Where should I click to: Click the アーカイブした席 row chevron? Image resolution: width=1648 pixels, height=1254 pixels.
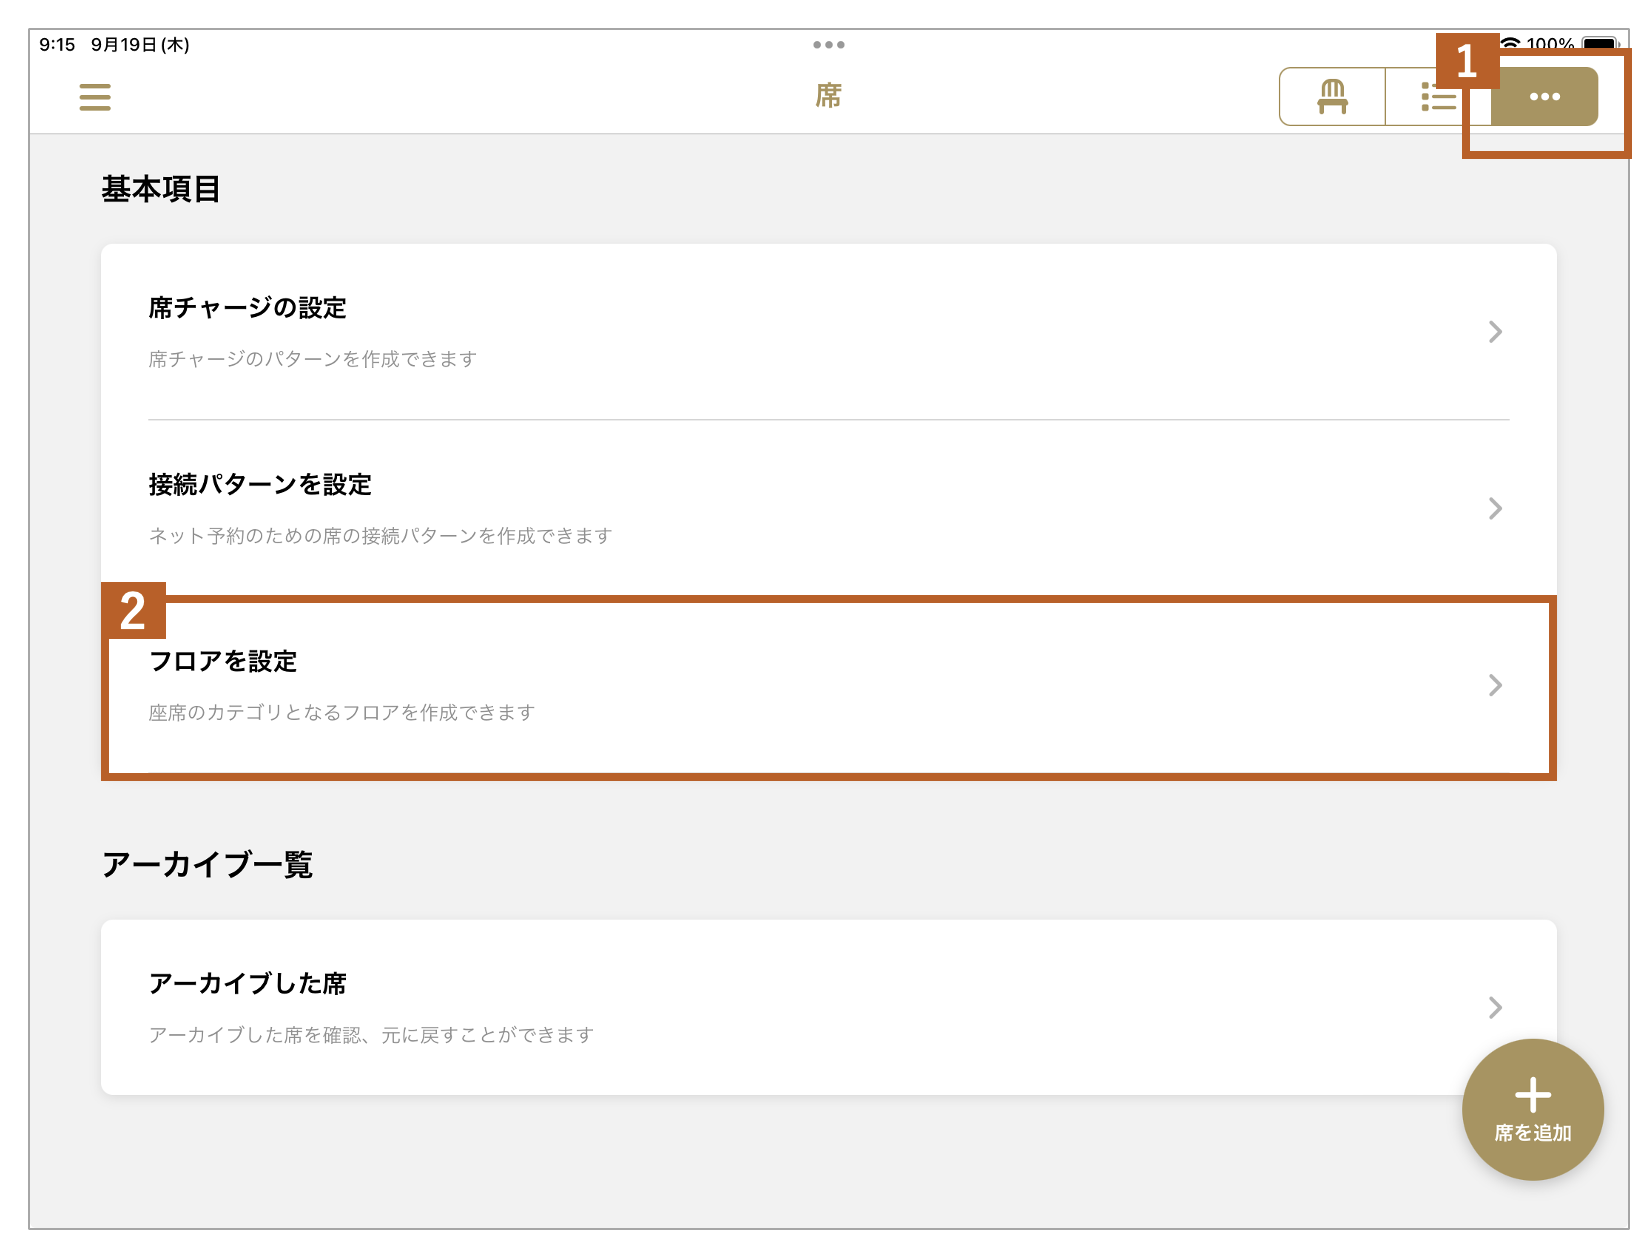click(x=1495, y=1007)
